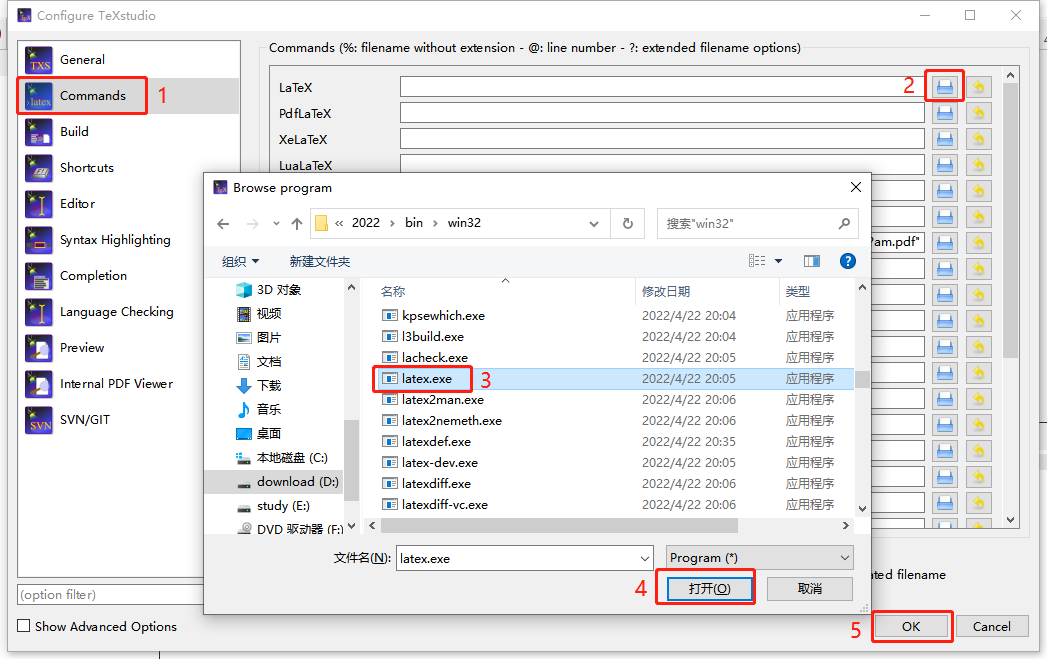Confirm settings with OK button
Image resolution: width=1047 pixels, height=659 pixels.
911,626
